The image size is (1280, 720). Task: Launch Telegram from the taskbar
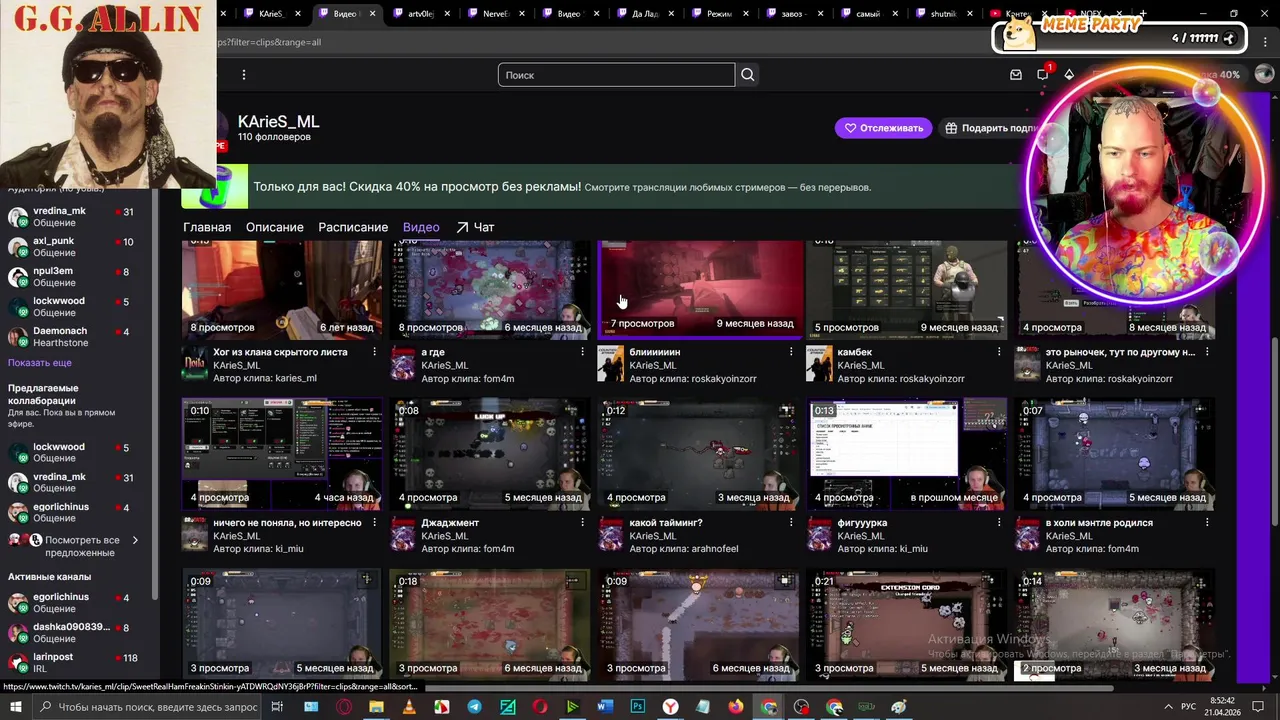(x=474, y=707)
